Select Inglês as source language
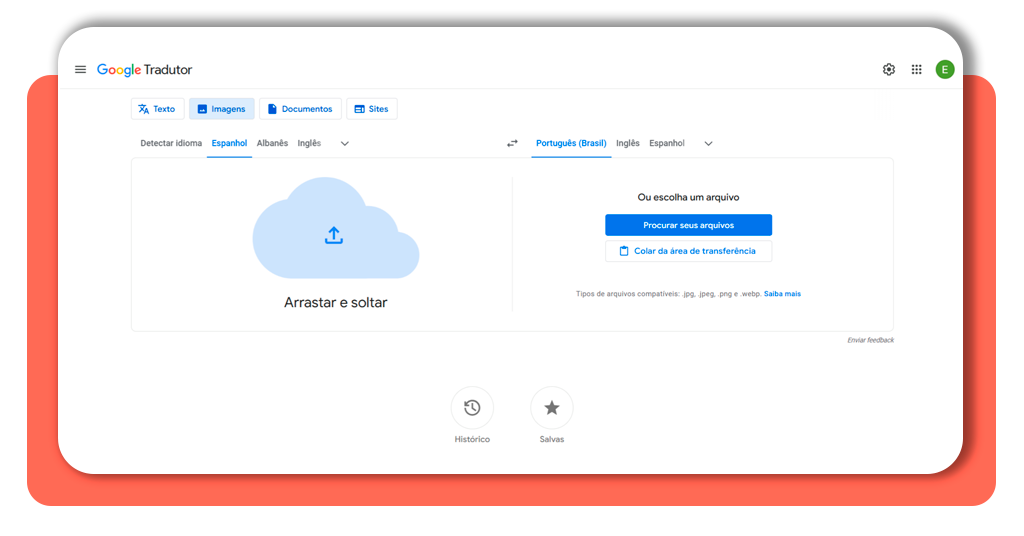This screenshot has width=1024, height=536. point(309,143)
